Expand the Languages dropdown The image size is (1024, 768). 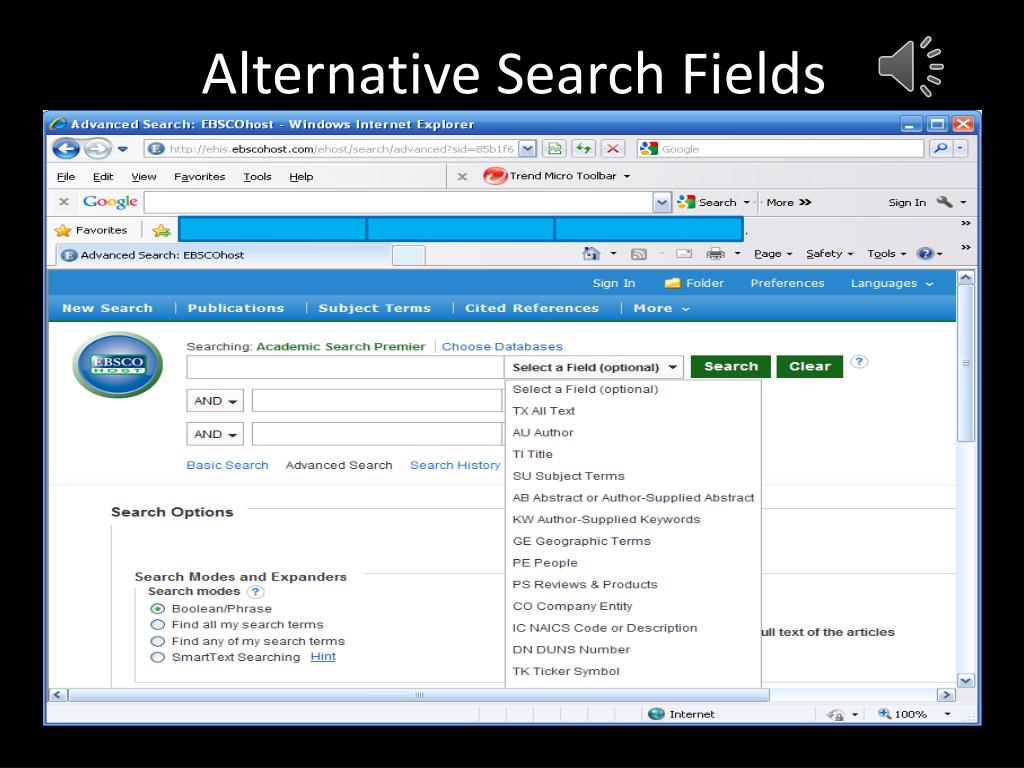891,283
